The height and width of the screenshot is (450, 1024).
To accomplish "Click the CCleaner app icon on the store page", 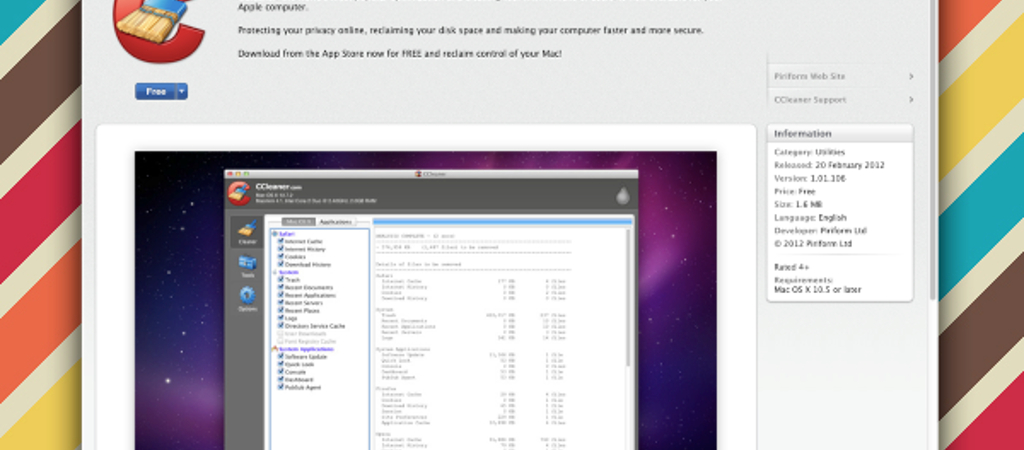I will 161,29.
